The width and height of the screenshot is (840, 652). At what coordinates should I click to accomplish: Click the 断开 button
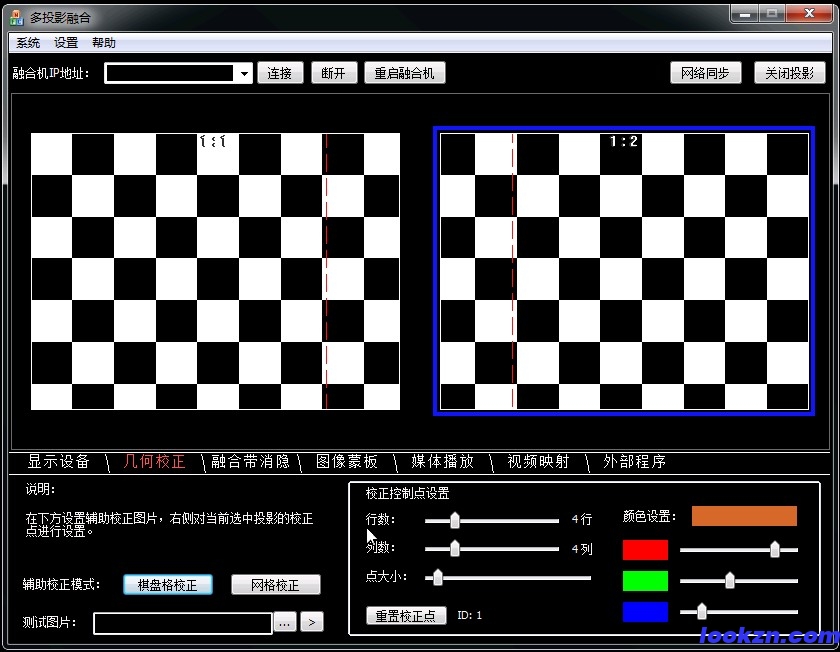334,73
